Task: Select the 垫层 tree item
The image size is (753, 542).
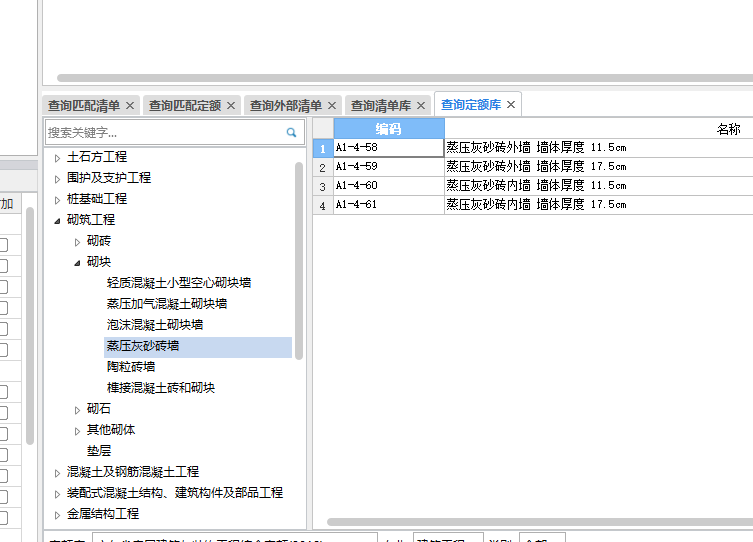Action: [99, 451]
